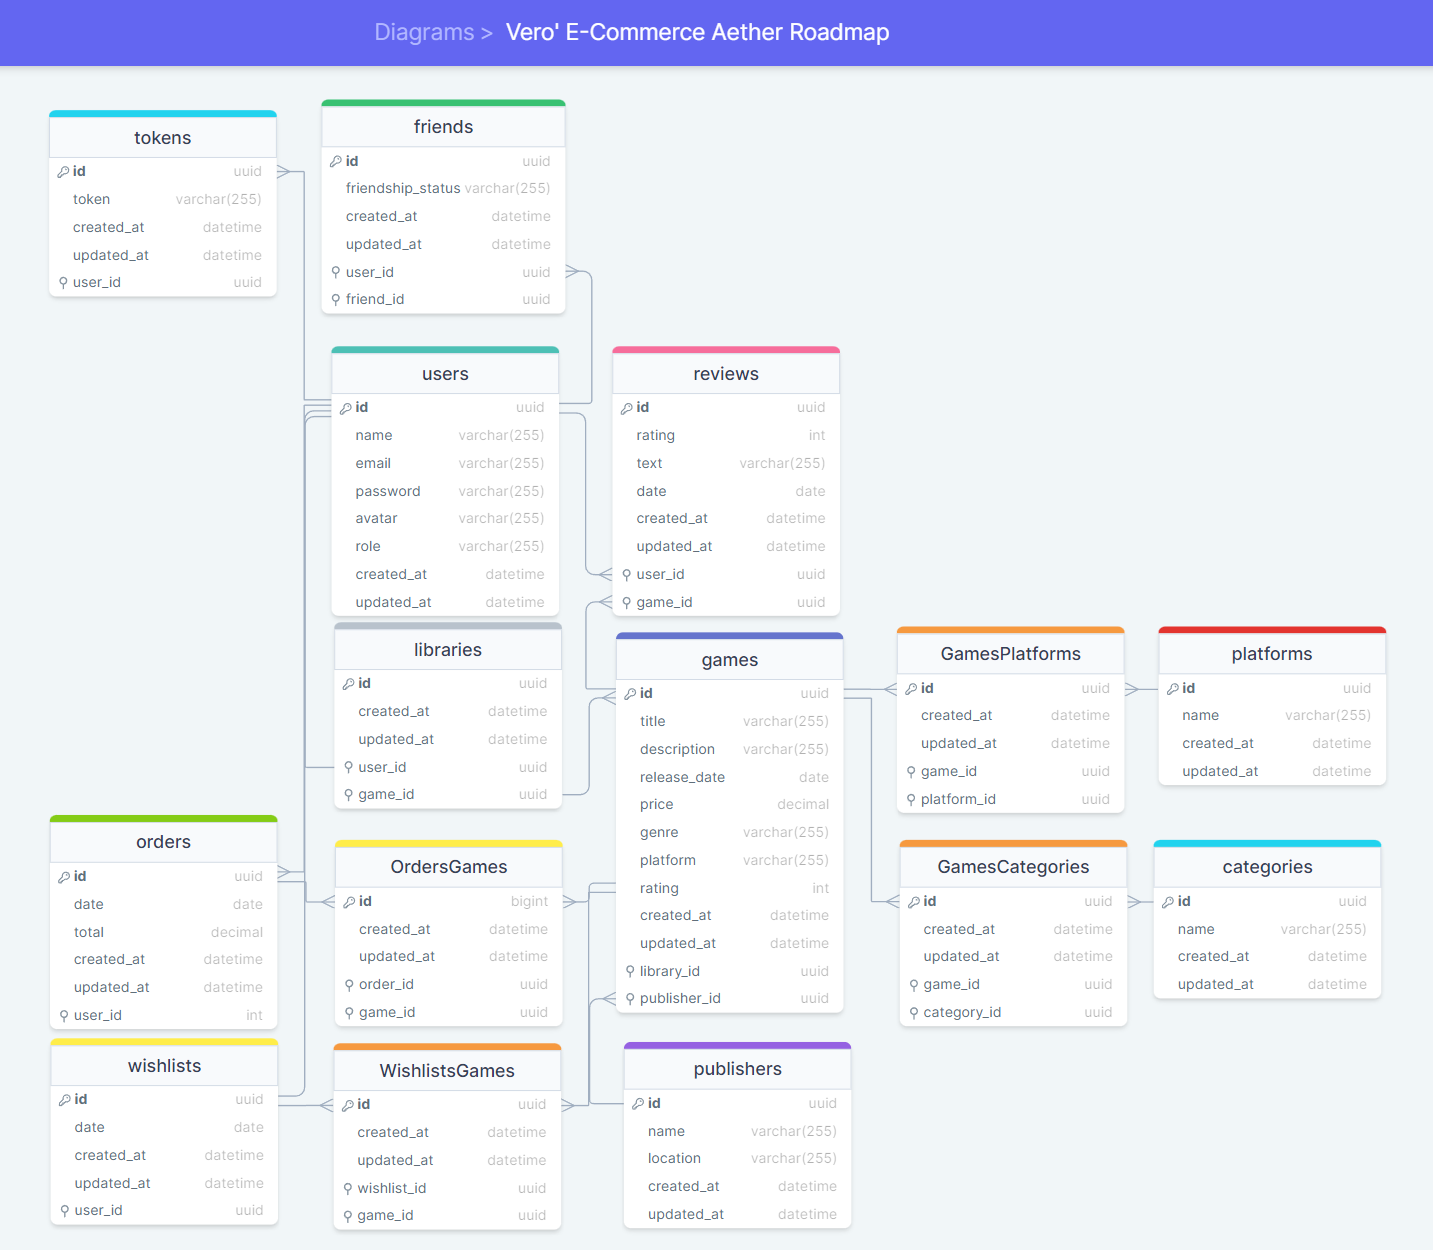Select the OrdersGames table header
Viewport: 1433px width, 1250px height.
coord(448,866)
